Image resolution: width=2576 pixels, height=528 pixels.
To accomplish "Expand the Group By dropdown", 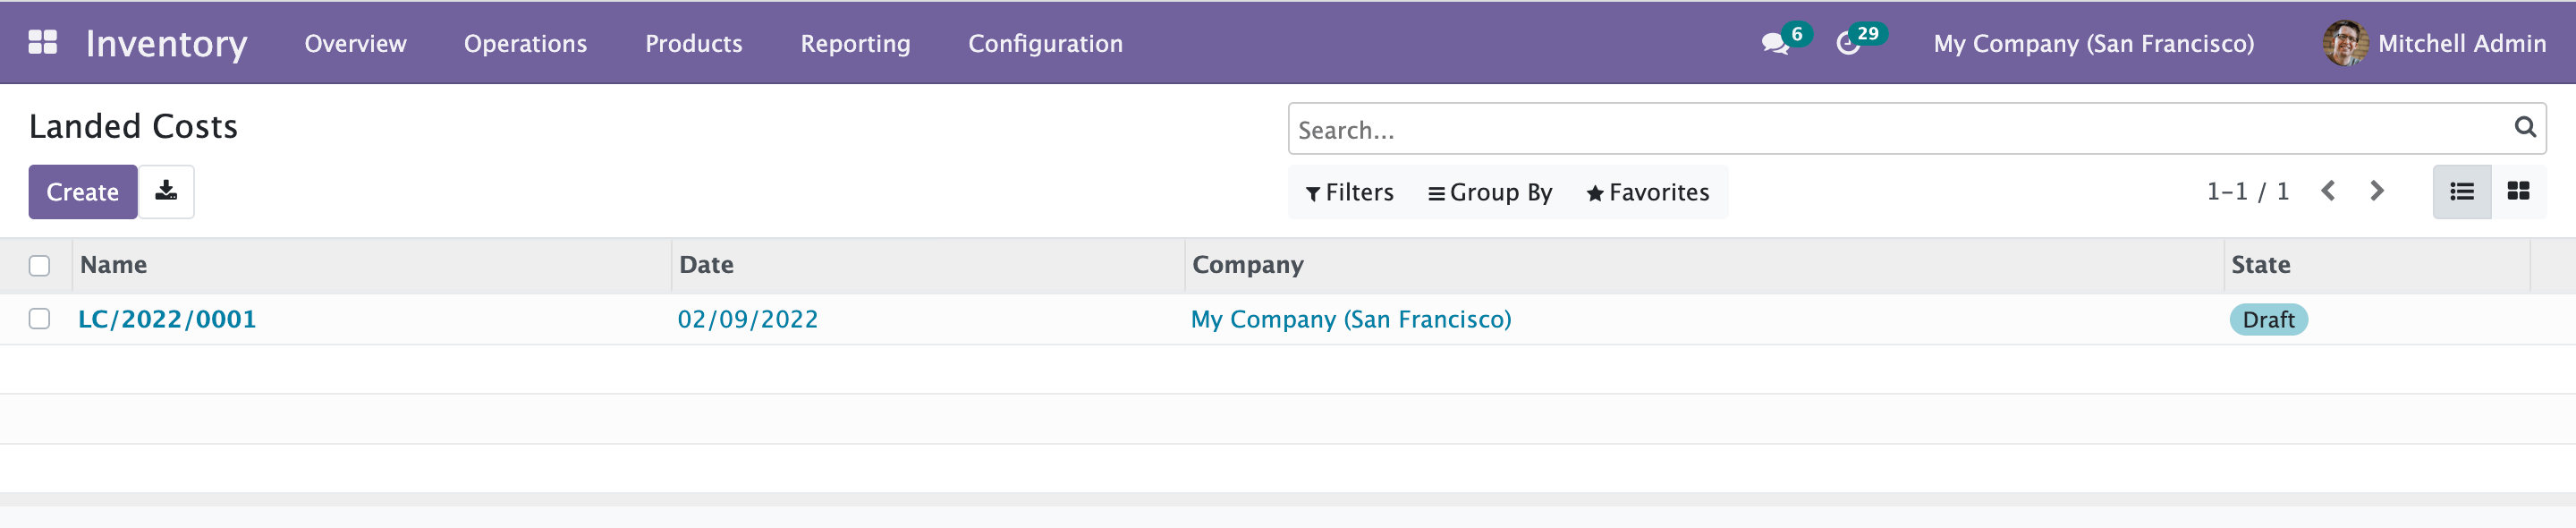I will [1490, 192].
